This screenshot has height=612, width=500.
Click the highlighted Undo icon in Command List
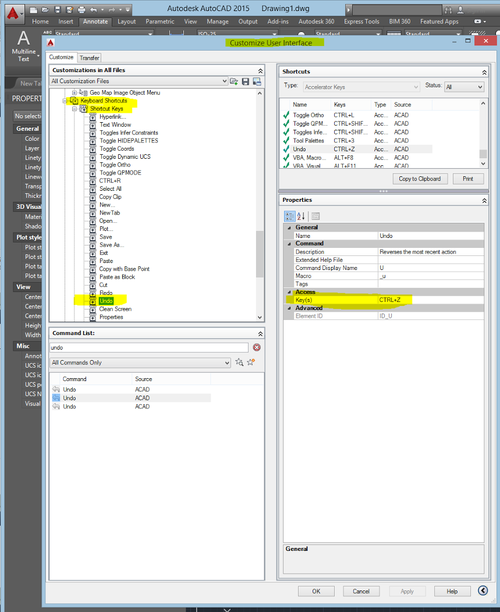click(x=56, y=398)
